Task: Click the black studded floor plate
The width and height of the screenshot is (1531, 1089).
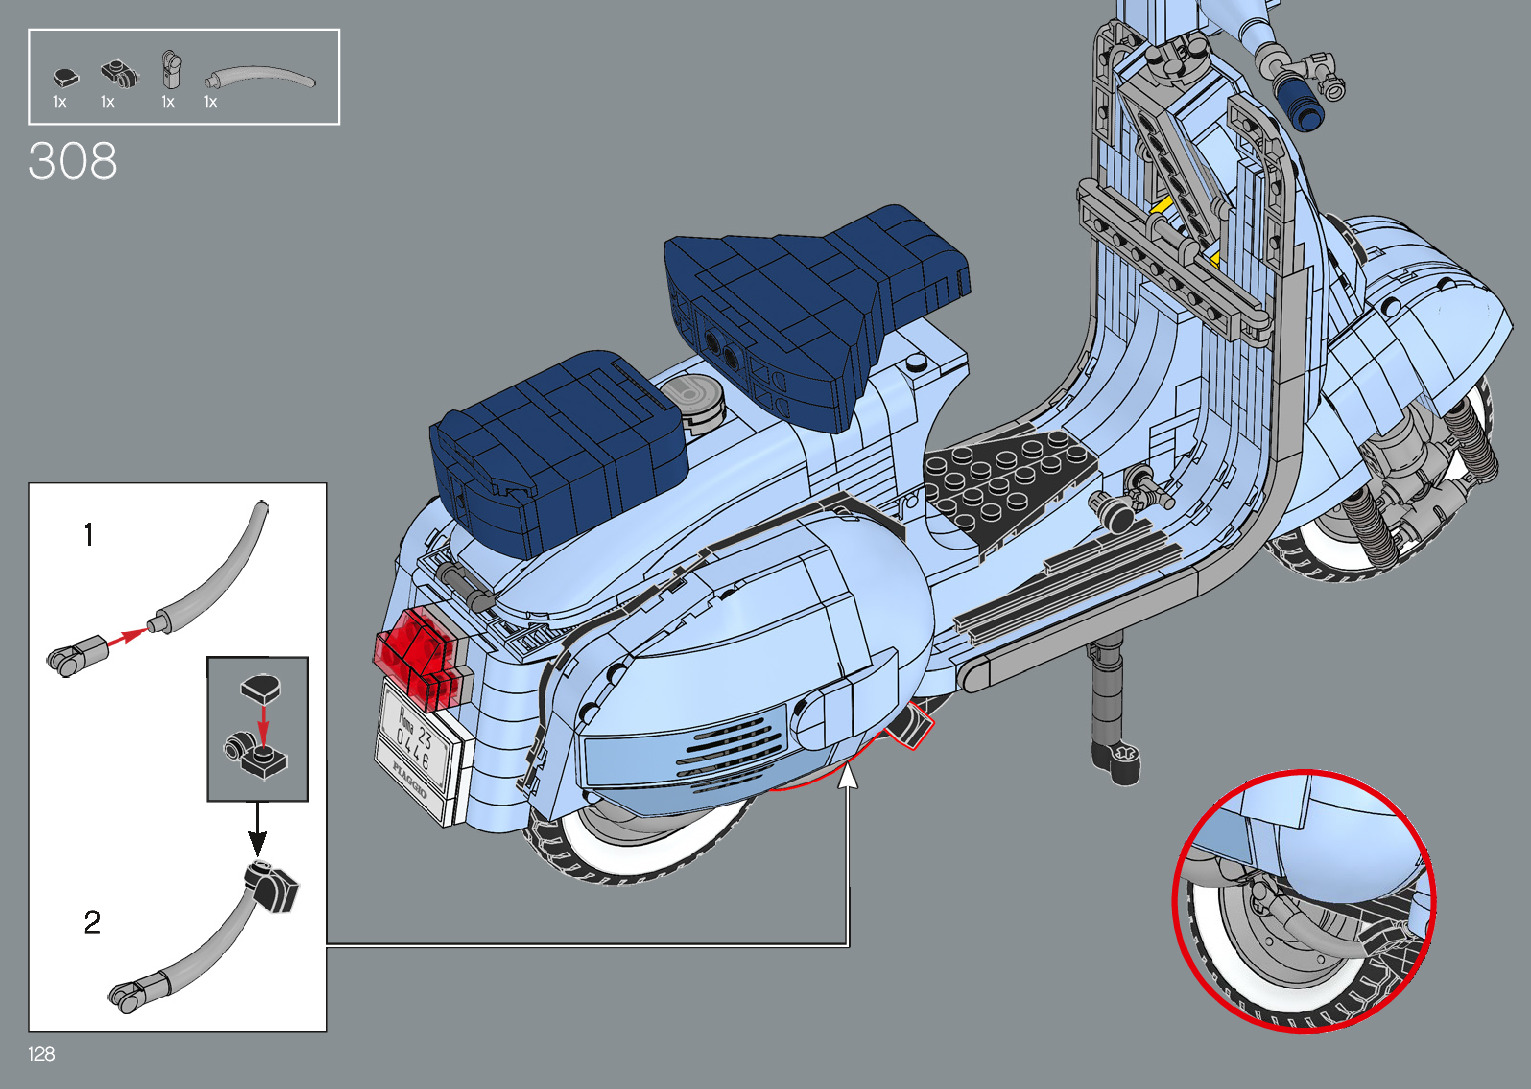Action: click(1008, 478)
